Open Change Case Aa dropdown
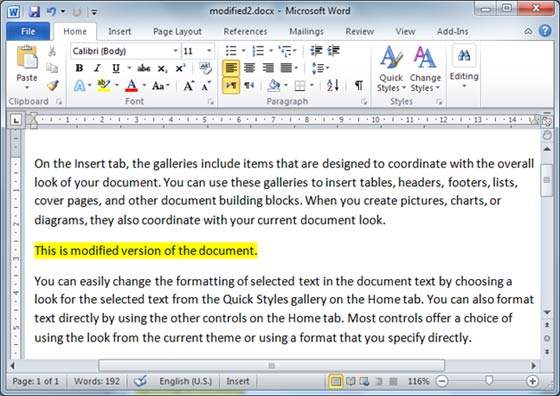560x396 pixels. click(x=160, y=86)
